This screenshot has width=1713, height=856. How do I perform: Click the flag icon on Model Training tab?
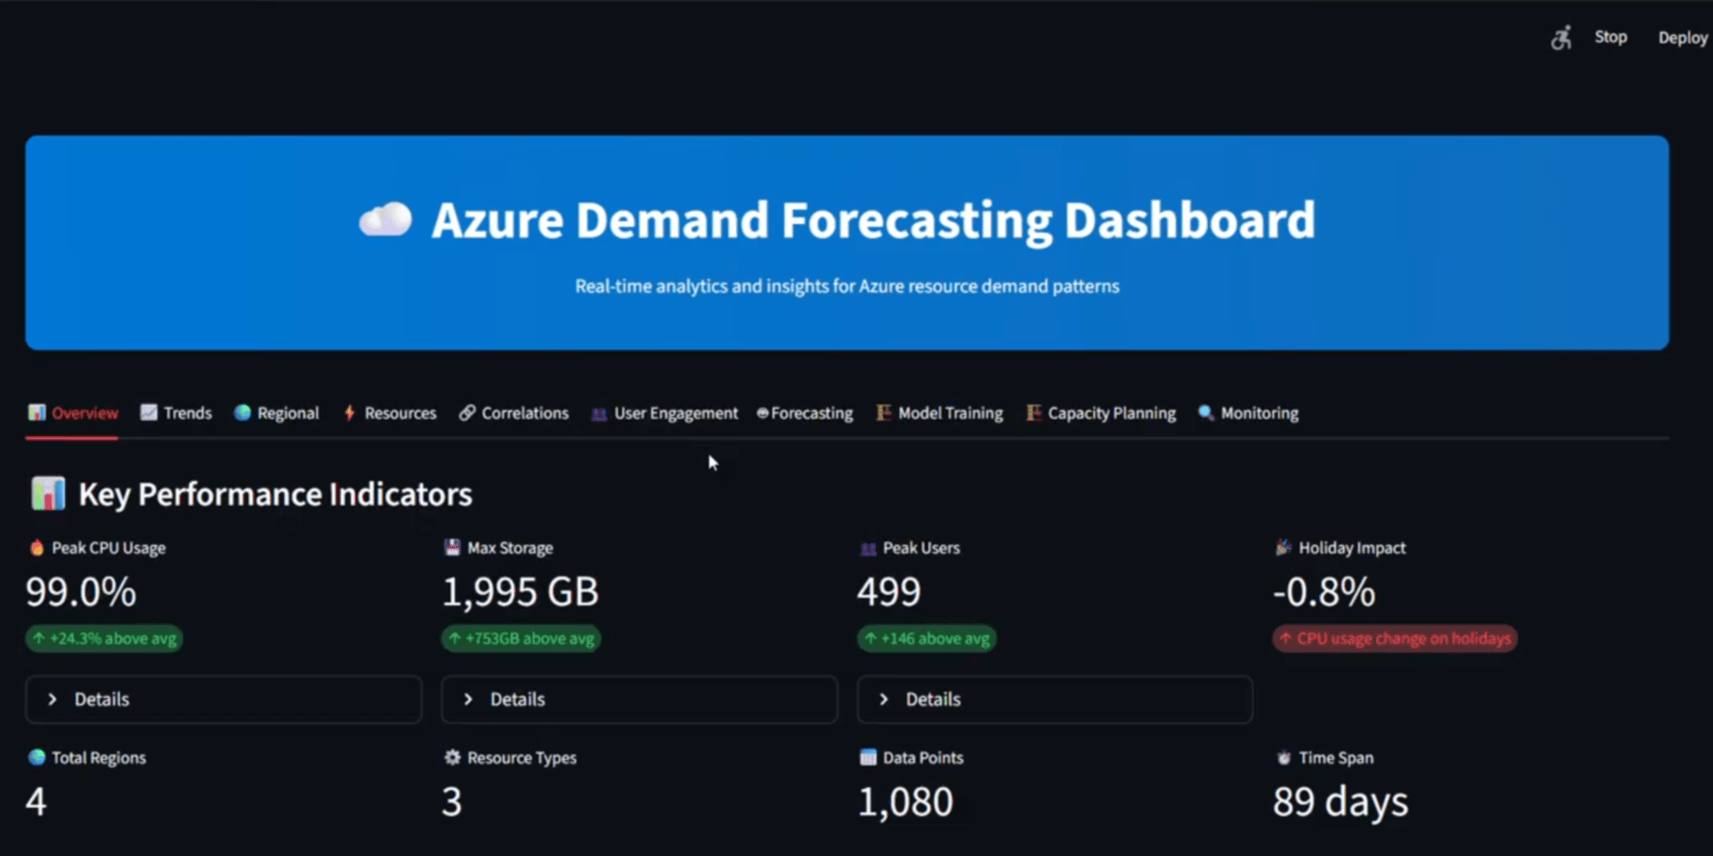tap(884, 412)
